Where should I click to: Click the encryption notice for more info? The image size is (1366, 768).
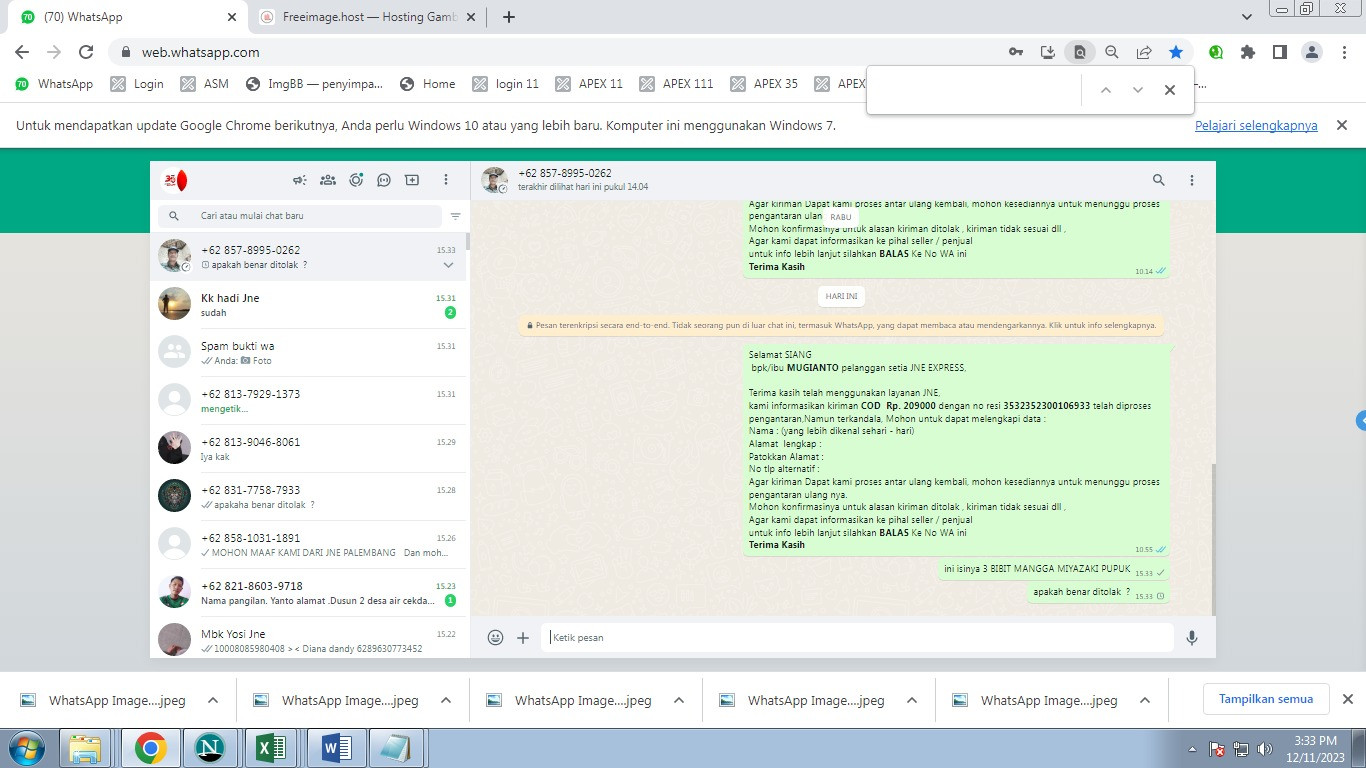(842, 325)
